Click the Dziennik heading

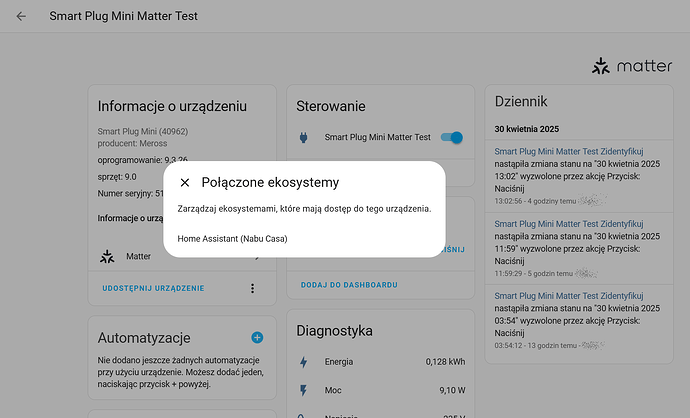(521, 101)
